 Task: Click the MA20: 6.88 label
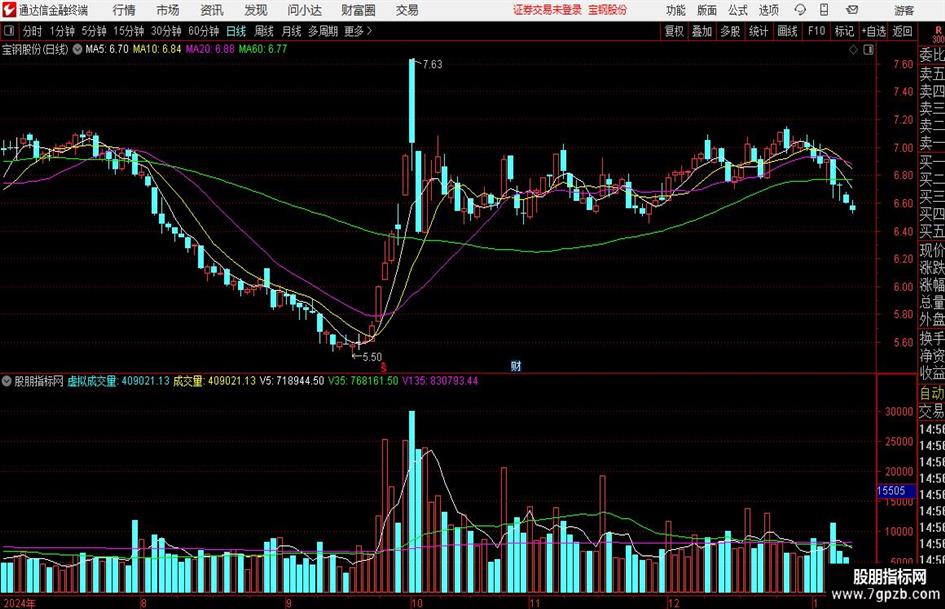pos(210,49)
